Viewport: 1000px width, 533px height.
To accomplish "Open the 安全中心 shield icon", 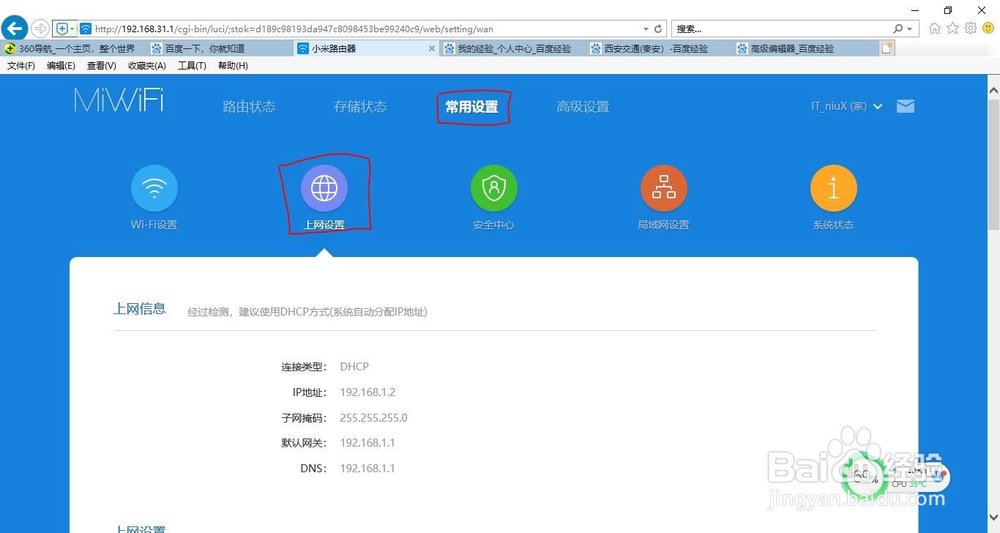I will click(x=494, y=188).
